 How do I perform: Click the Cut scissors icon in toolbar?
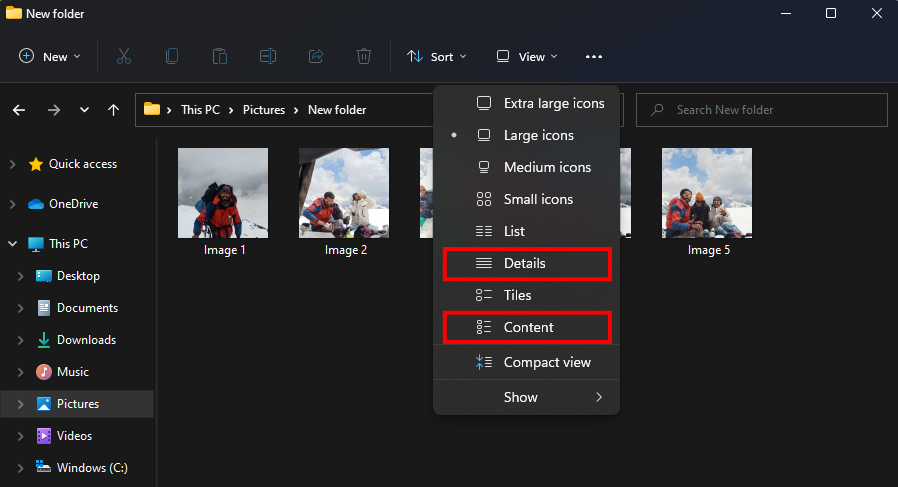pos(124,57)
